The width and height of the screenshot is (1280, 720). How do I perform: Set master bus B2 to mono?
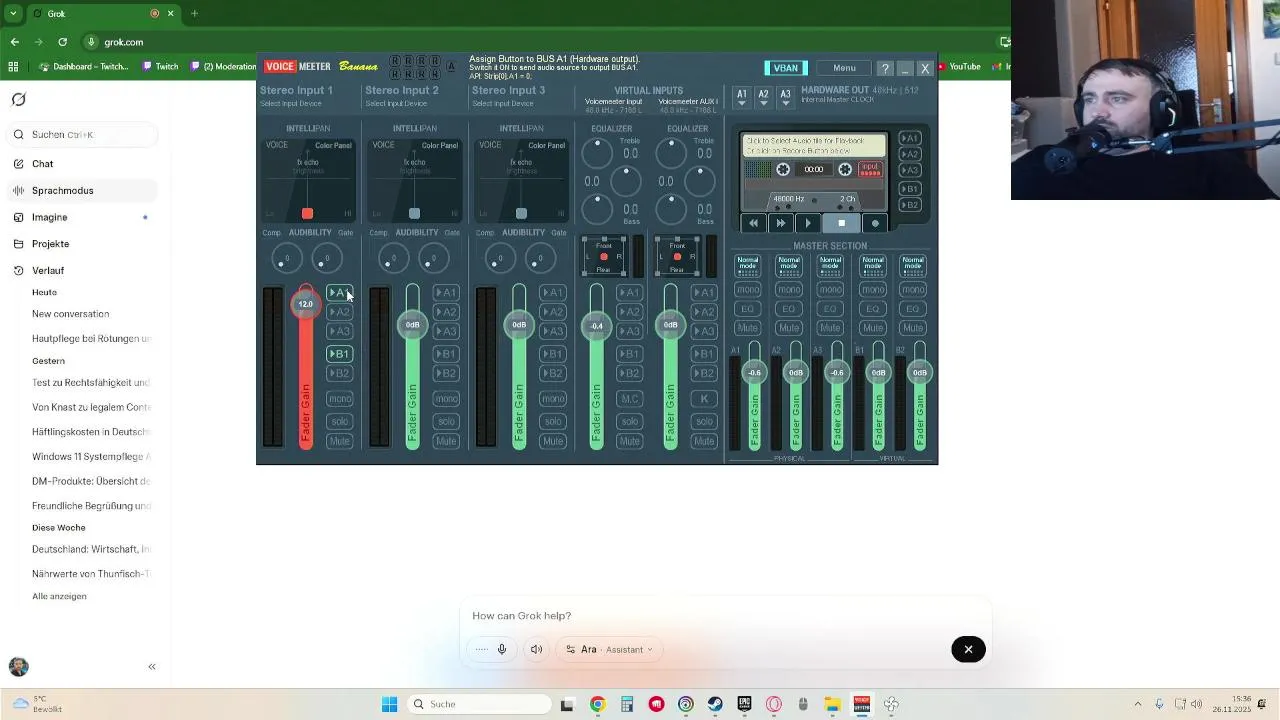tap(913, 290)
